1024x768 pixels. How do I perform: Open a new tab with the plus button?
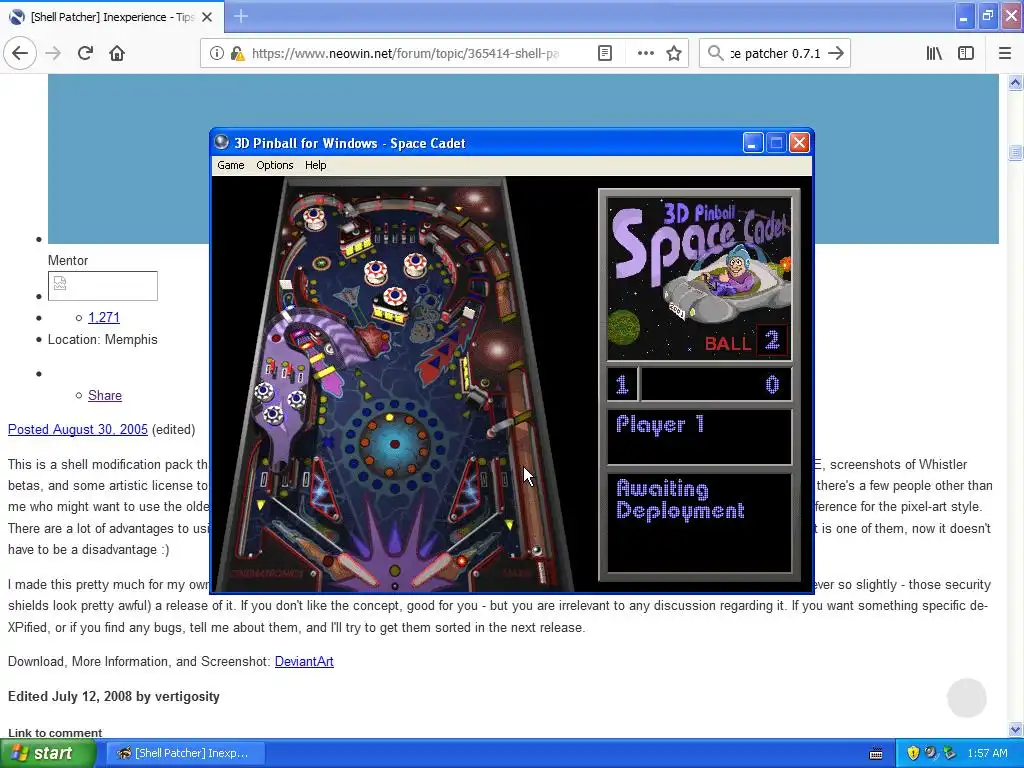pyautogui.click(x=240, y=16)
